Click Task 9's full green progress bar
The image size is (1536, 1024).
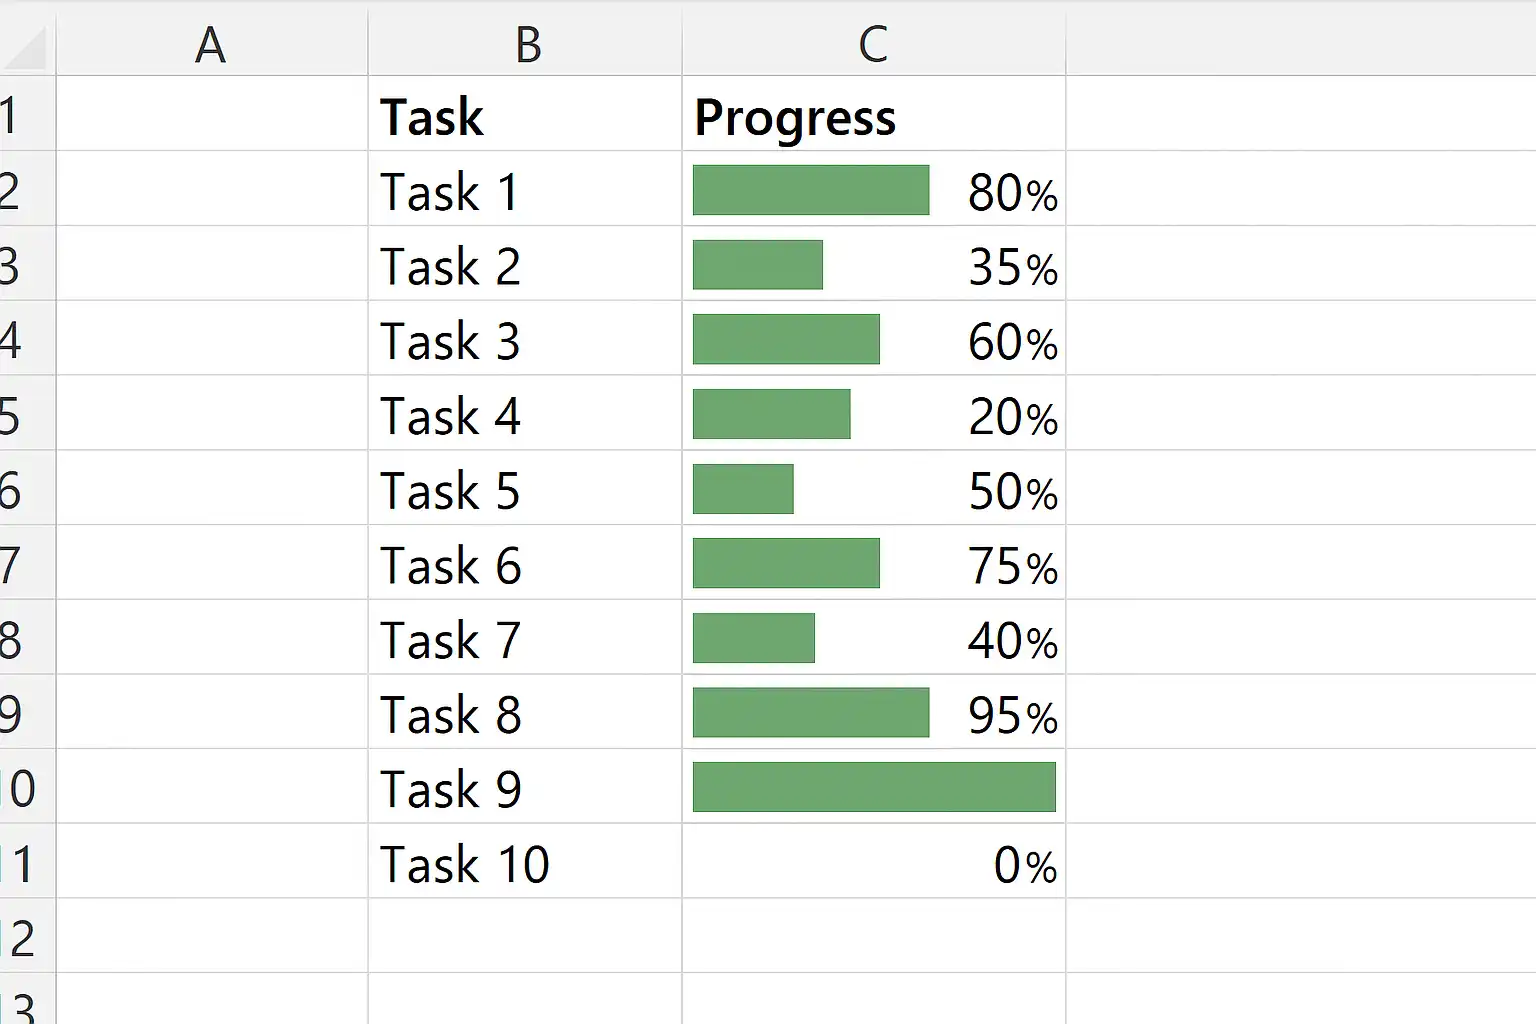[873, 787]
